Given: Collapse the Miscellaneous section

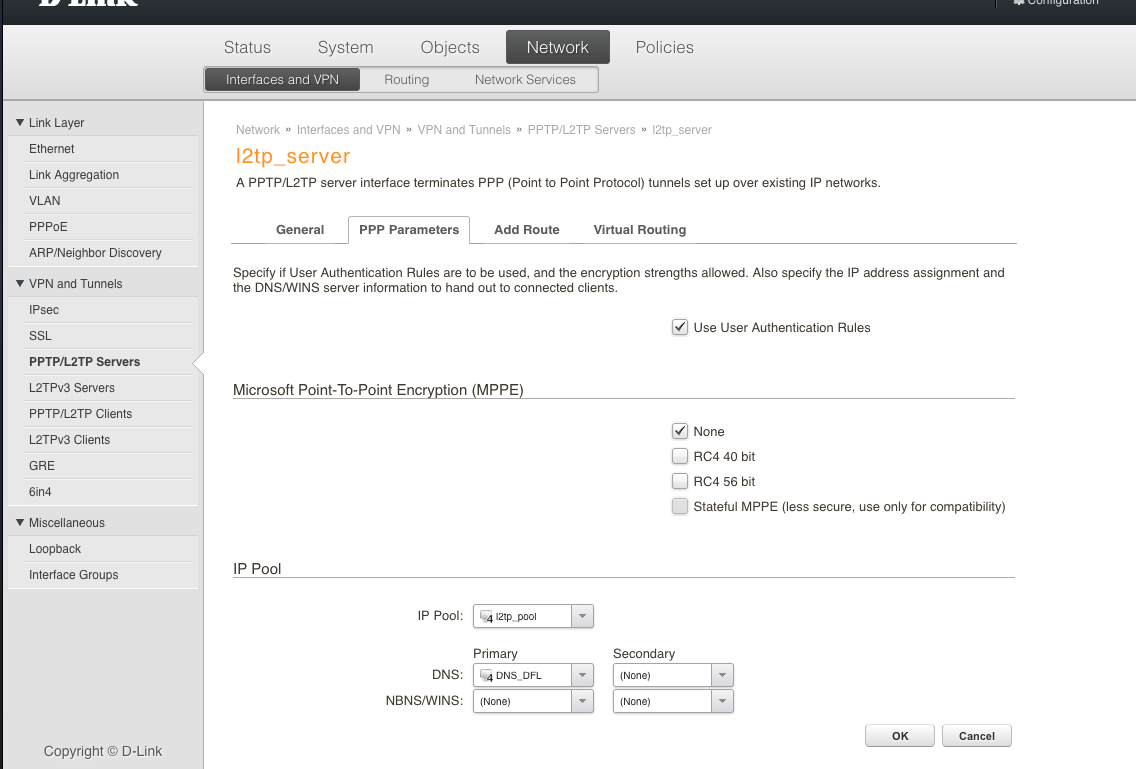Looking at the screenshot, I should point(20,523).
